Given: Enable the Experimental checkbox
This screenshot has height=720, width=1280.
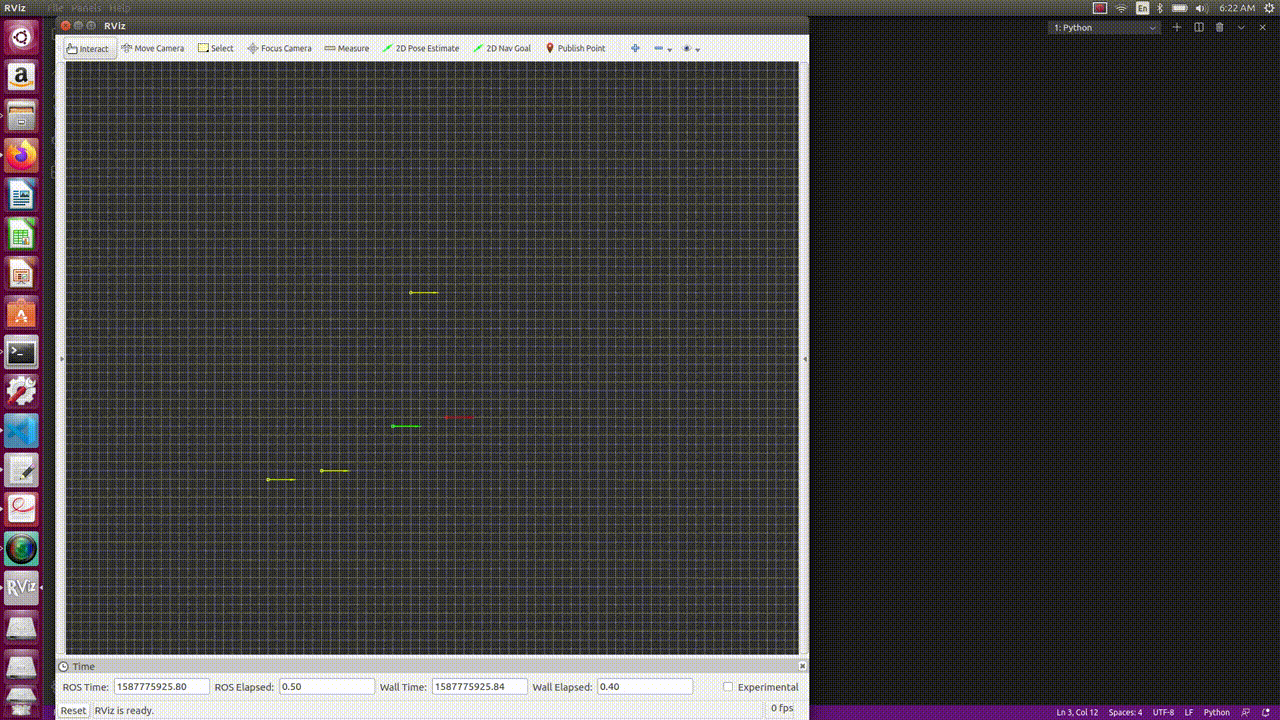Looking at the screenshot, I should point(728,687).
